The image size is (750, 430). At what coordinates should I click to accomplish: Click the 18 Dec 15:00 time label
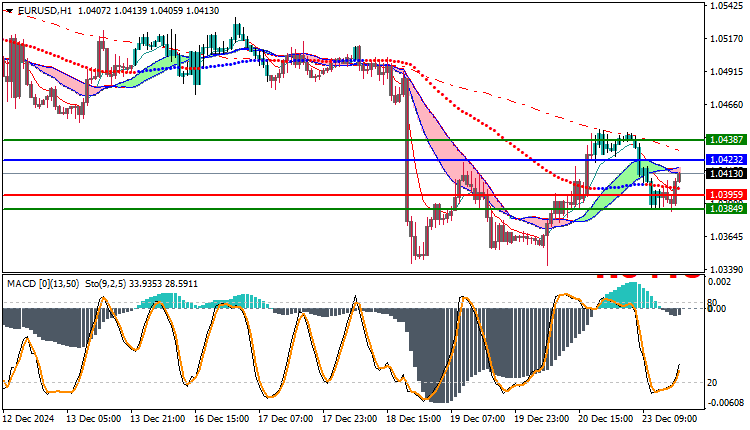pyautogui.click(x=414, y=419)
